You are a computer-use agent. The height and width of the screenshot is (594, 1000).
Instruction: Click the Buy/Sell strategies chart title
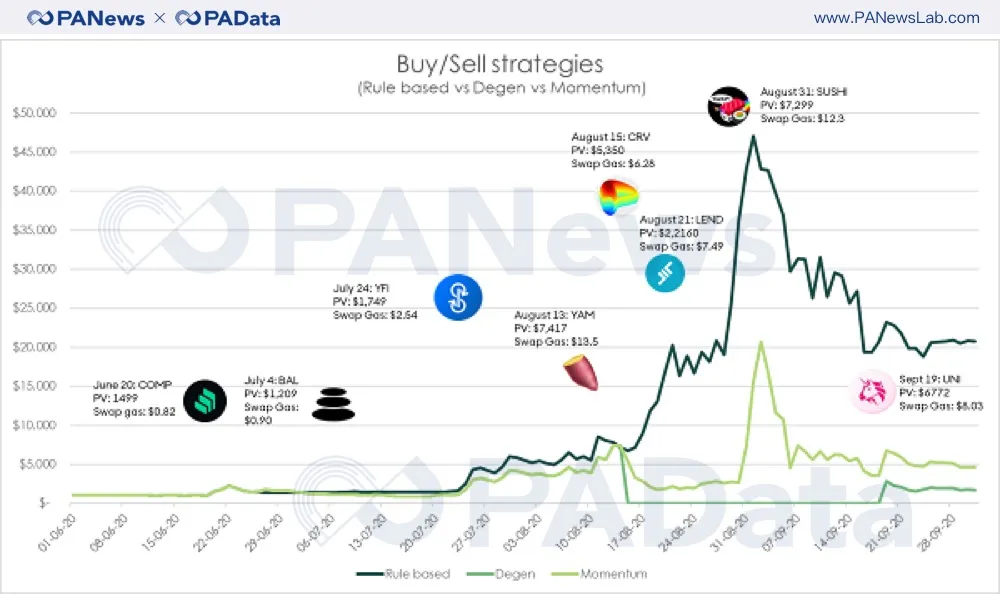[x=500, y=64]
